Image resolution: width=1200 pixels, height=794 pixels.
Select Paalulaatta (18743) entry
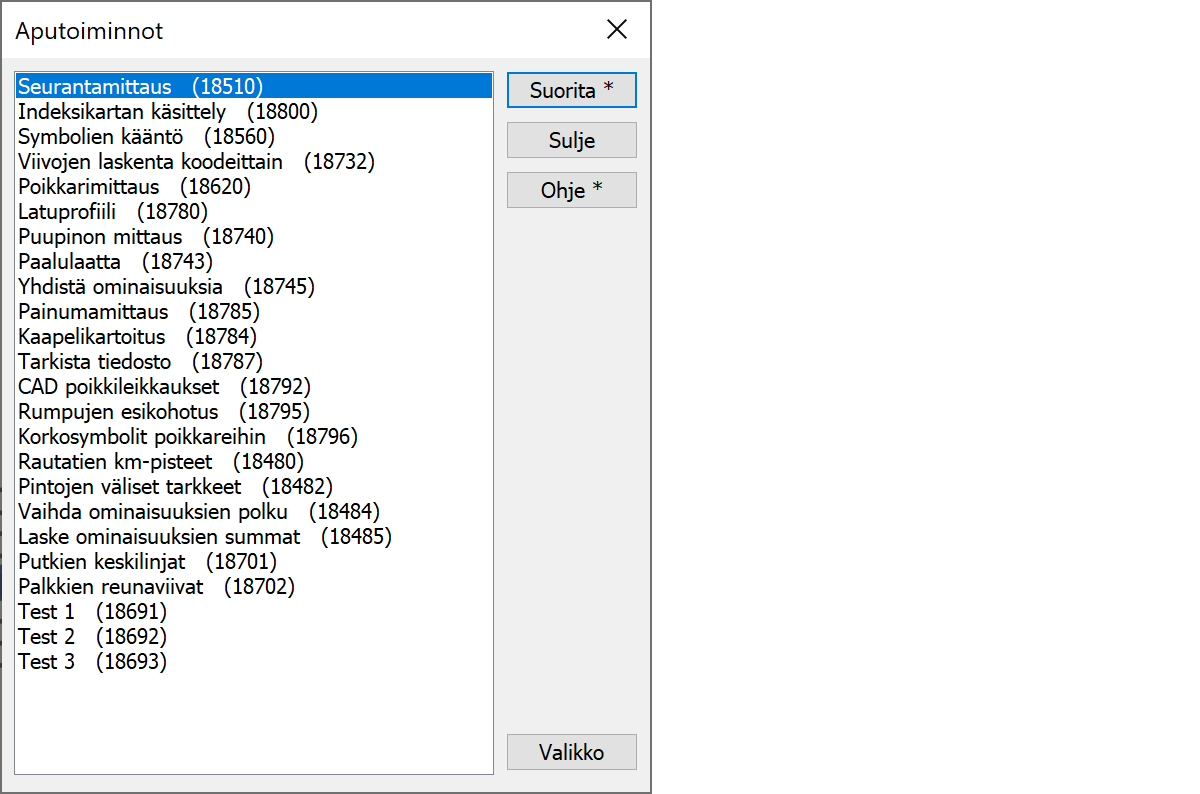[115, 262]
